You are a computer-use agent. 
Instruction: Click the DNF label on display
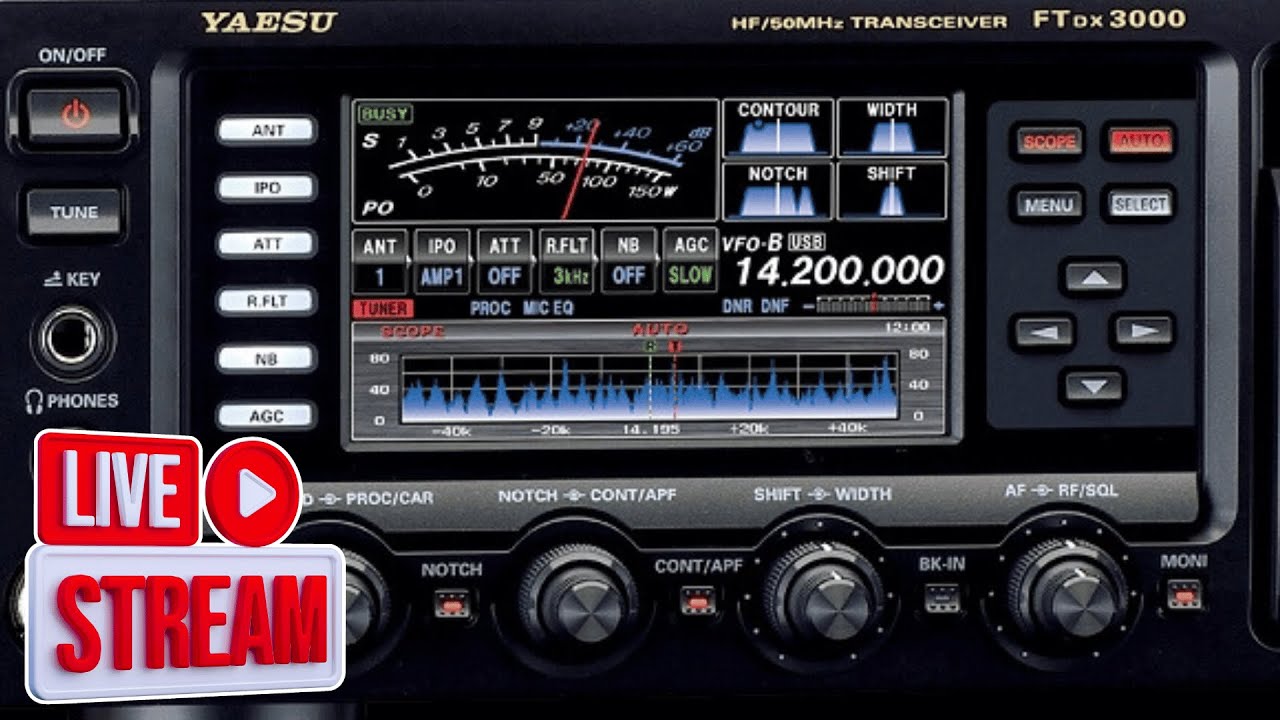click(775, 307)
